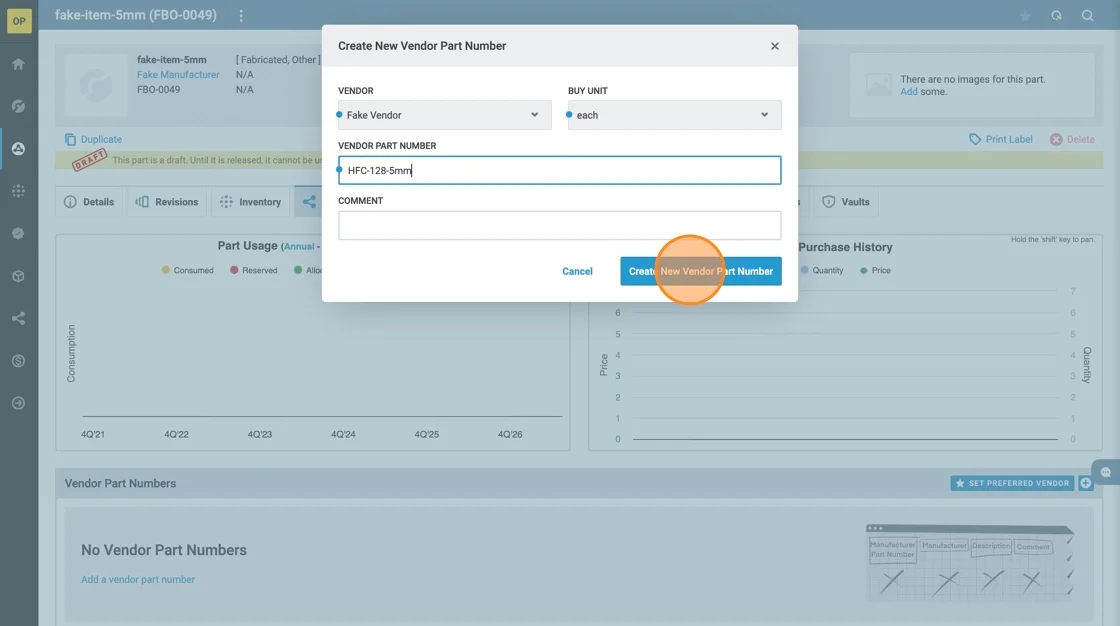Close the Create New Vendor Part Number dialog
The image size is (1120, 626).
tap(774, 46)
